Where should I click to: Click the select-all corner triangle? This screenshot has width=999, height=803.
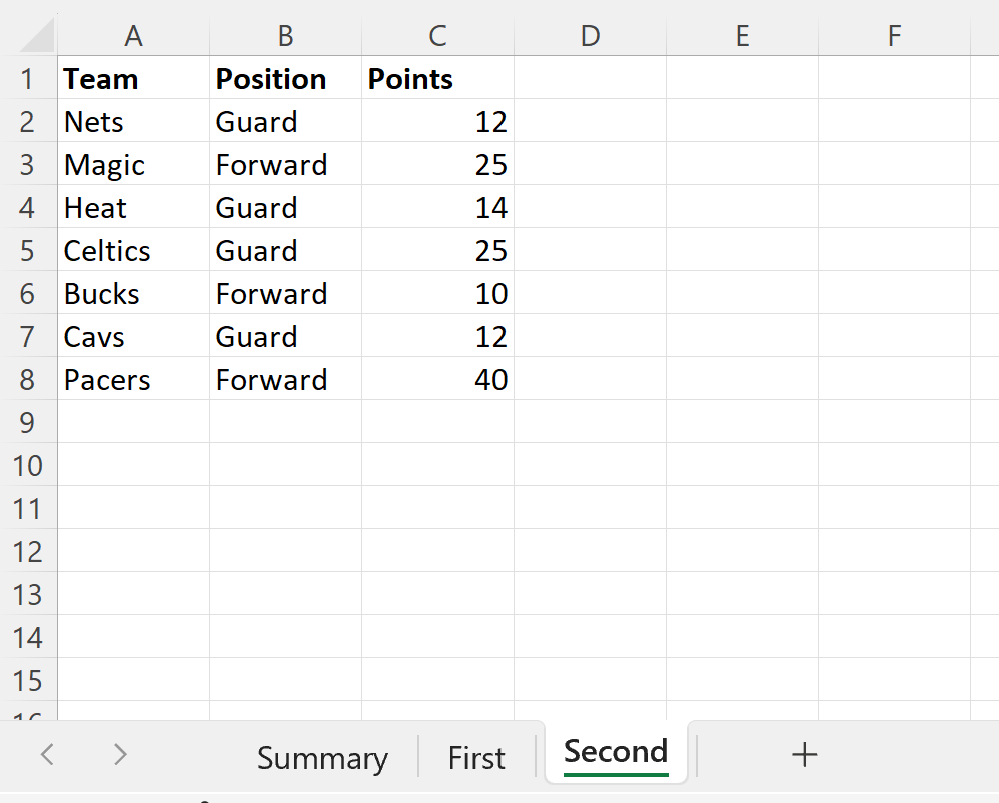coord(38,37)
